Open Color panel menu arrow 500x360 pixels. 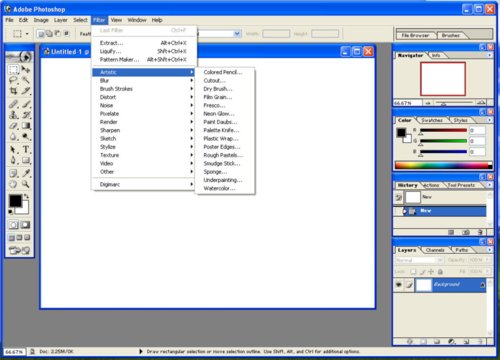[x=489, y=120]
